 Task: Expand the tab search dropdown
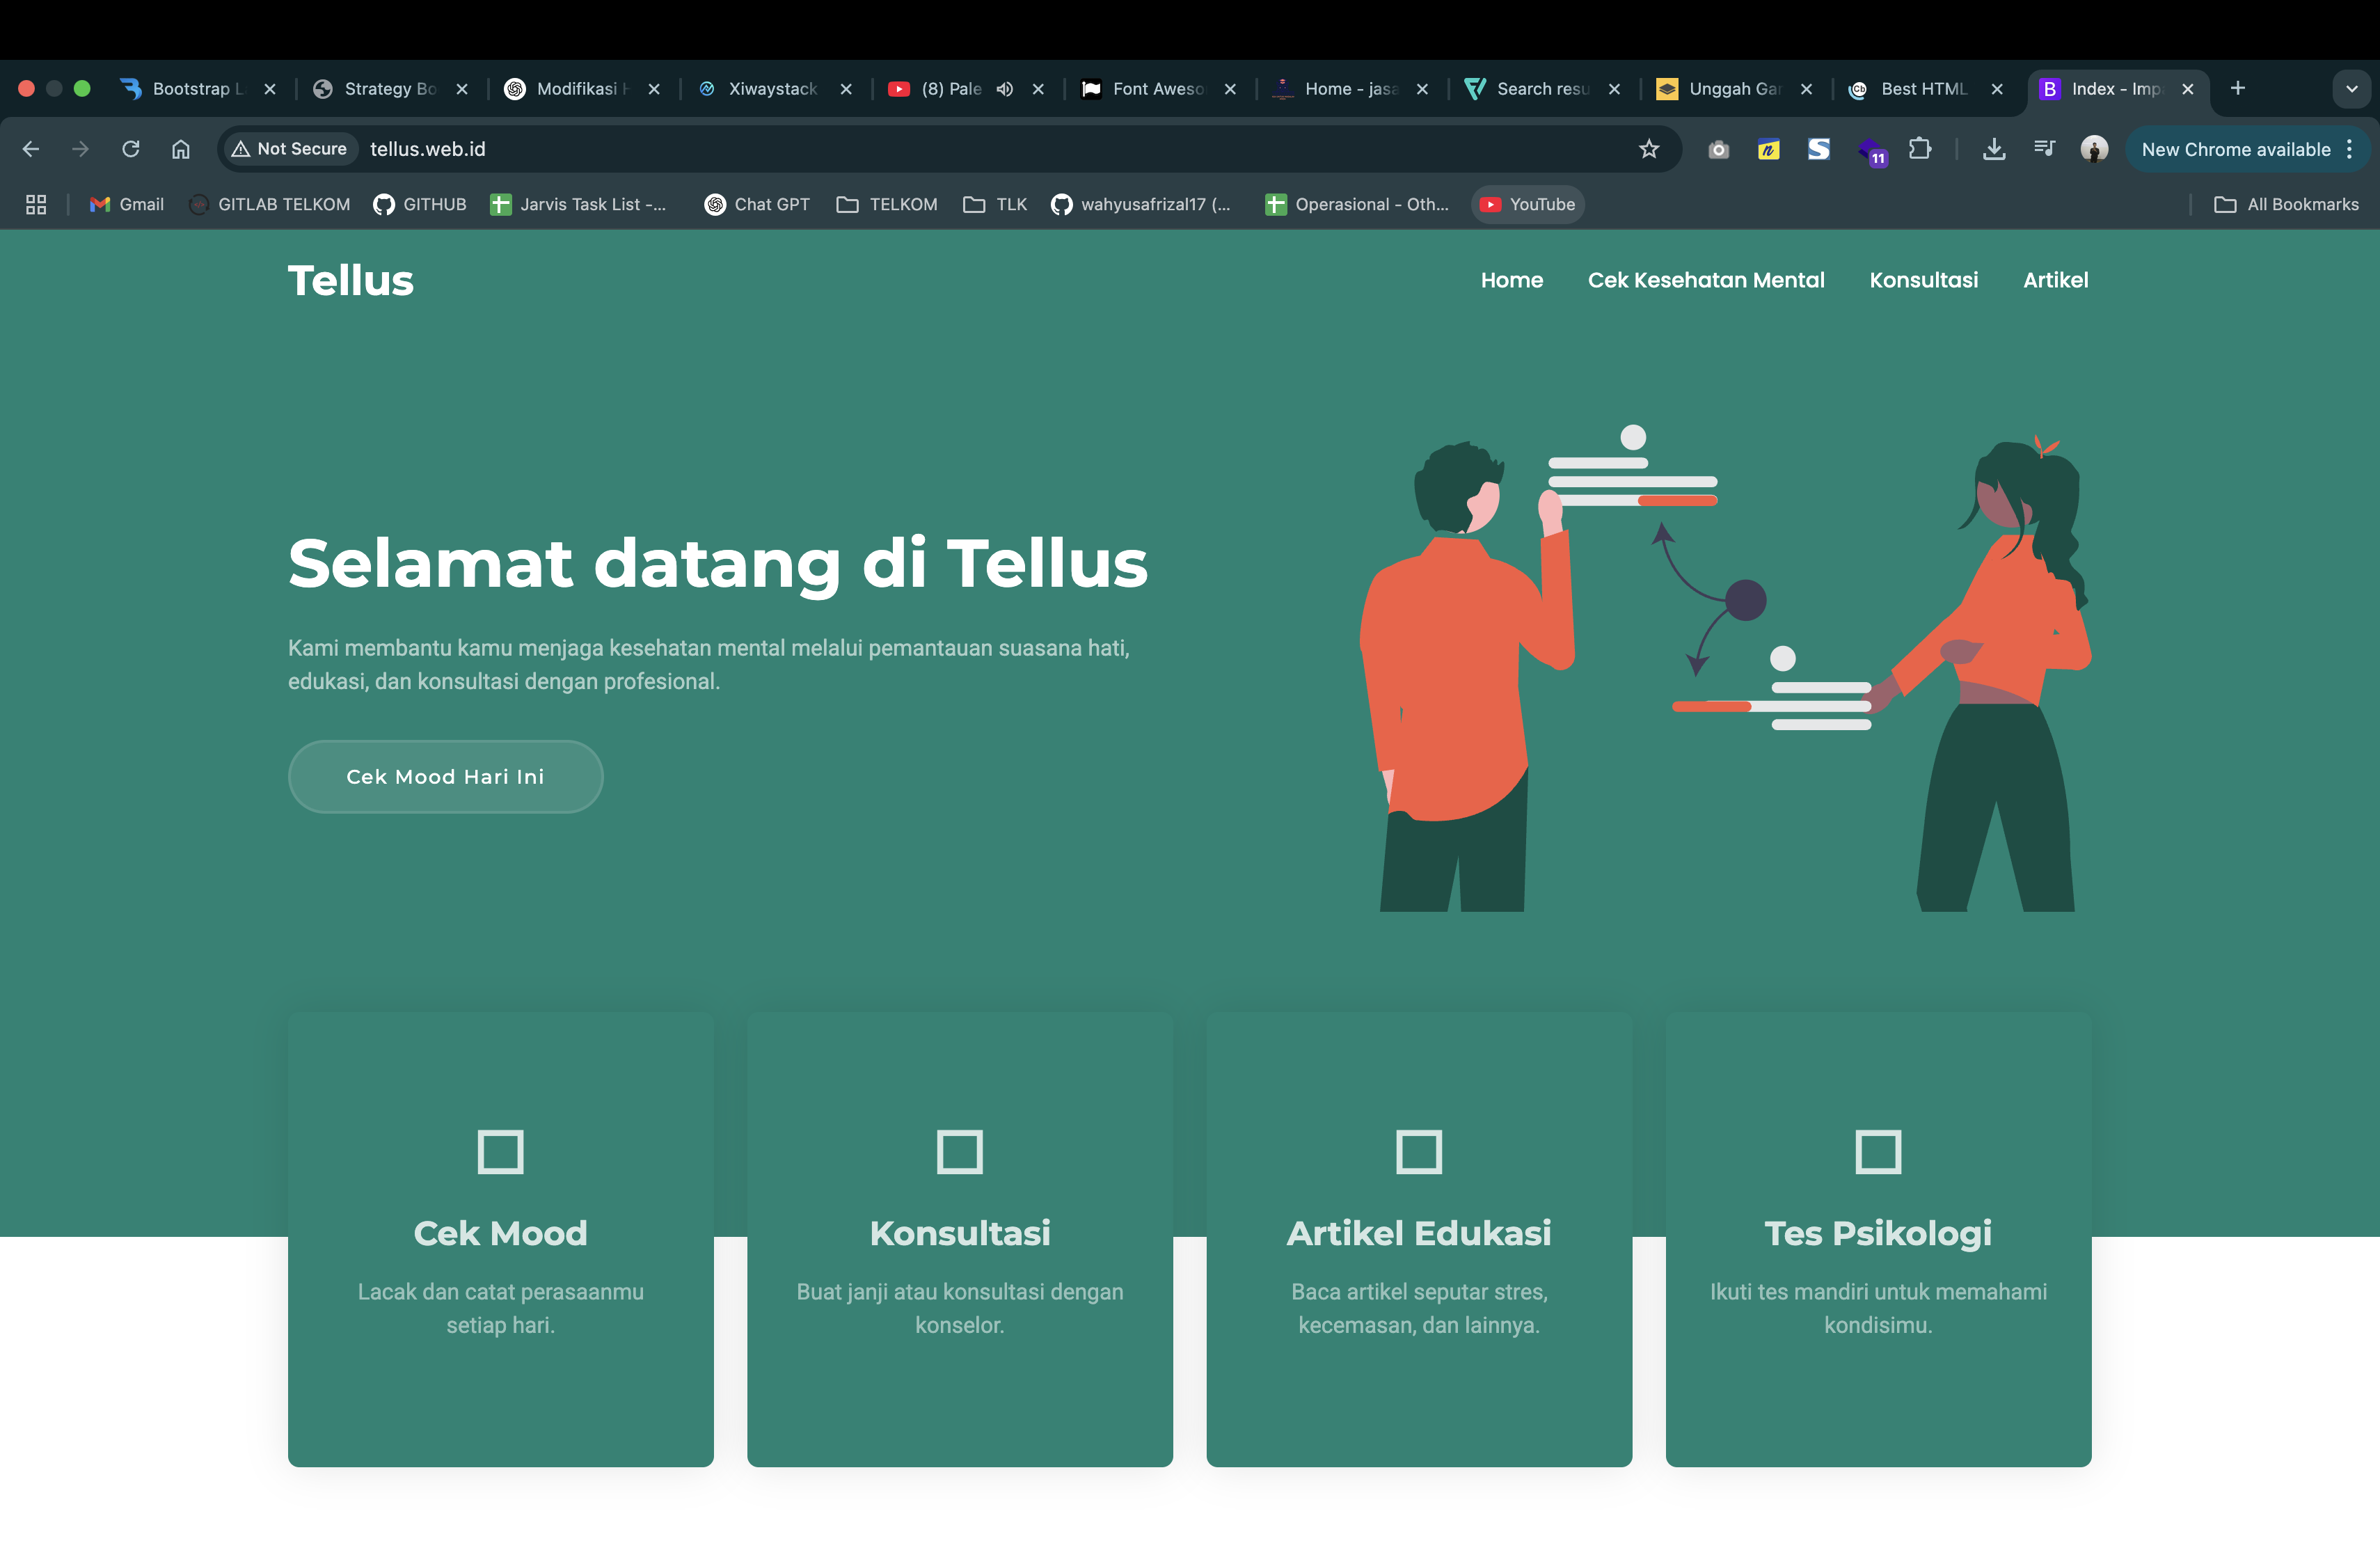pyautogui.click(x=2351, y=89)
